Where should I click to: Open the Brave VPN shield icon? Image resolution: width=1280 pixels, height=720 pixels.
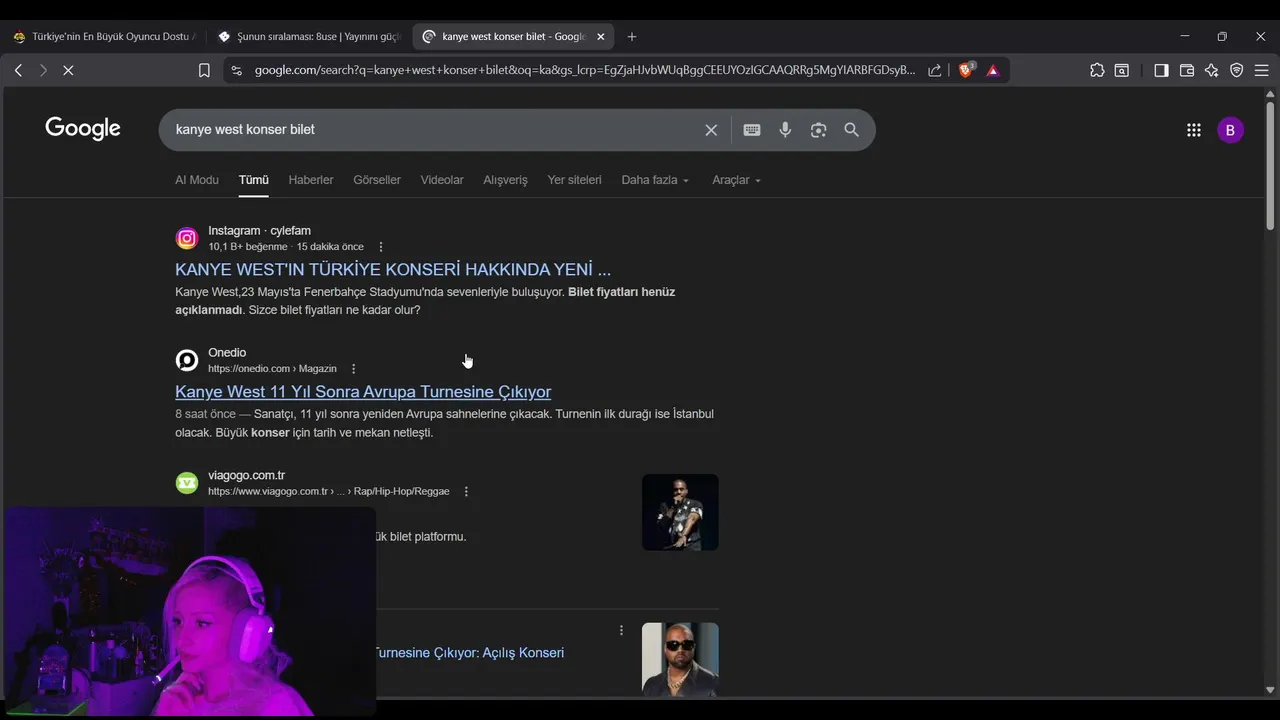click(x=1237, y=70)
